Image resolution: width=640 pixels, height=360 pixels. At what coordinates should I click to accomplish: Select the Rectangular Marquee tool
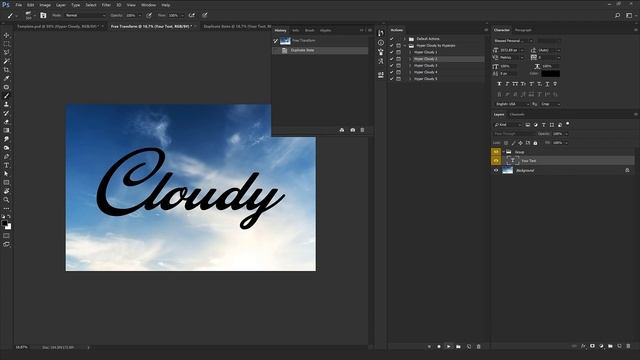tap(6, 44)
